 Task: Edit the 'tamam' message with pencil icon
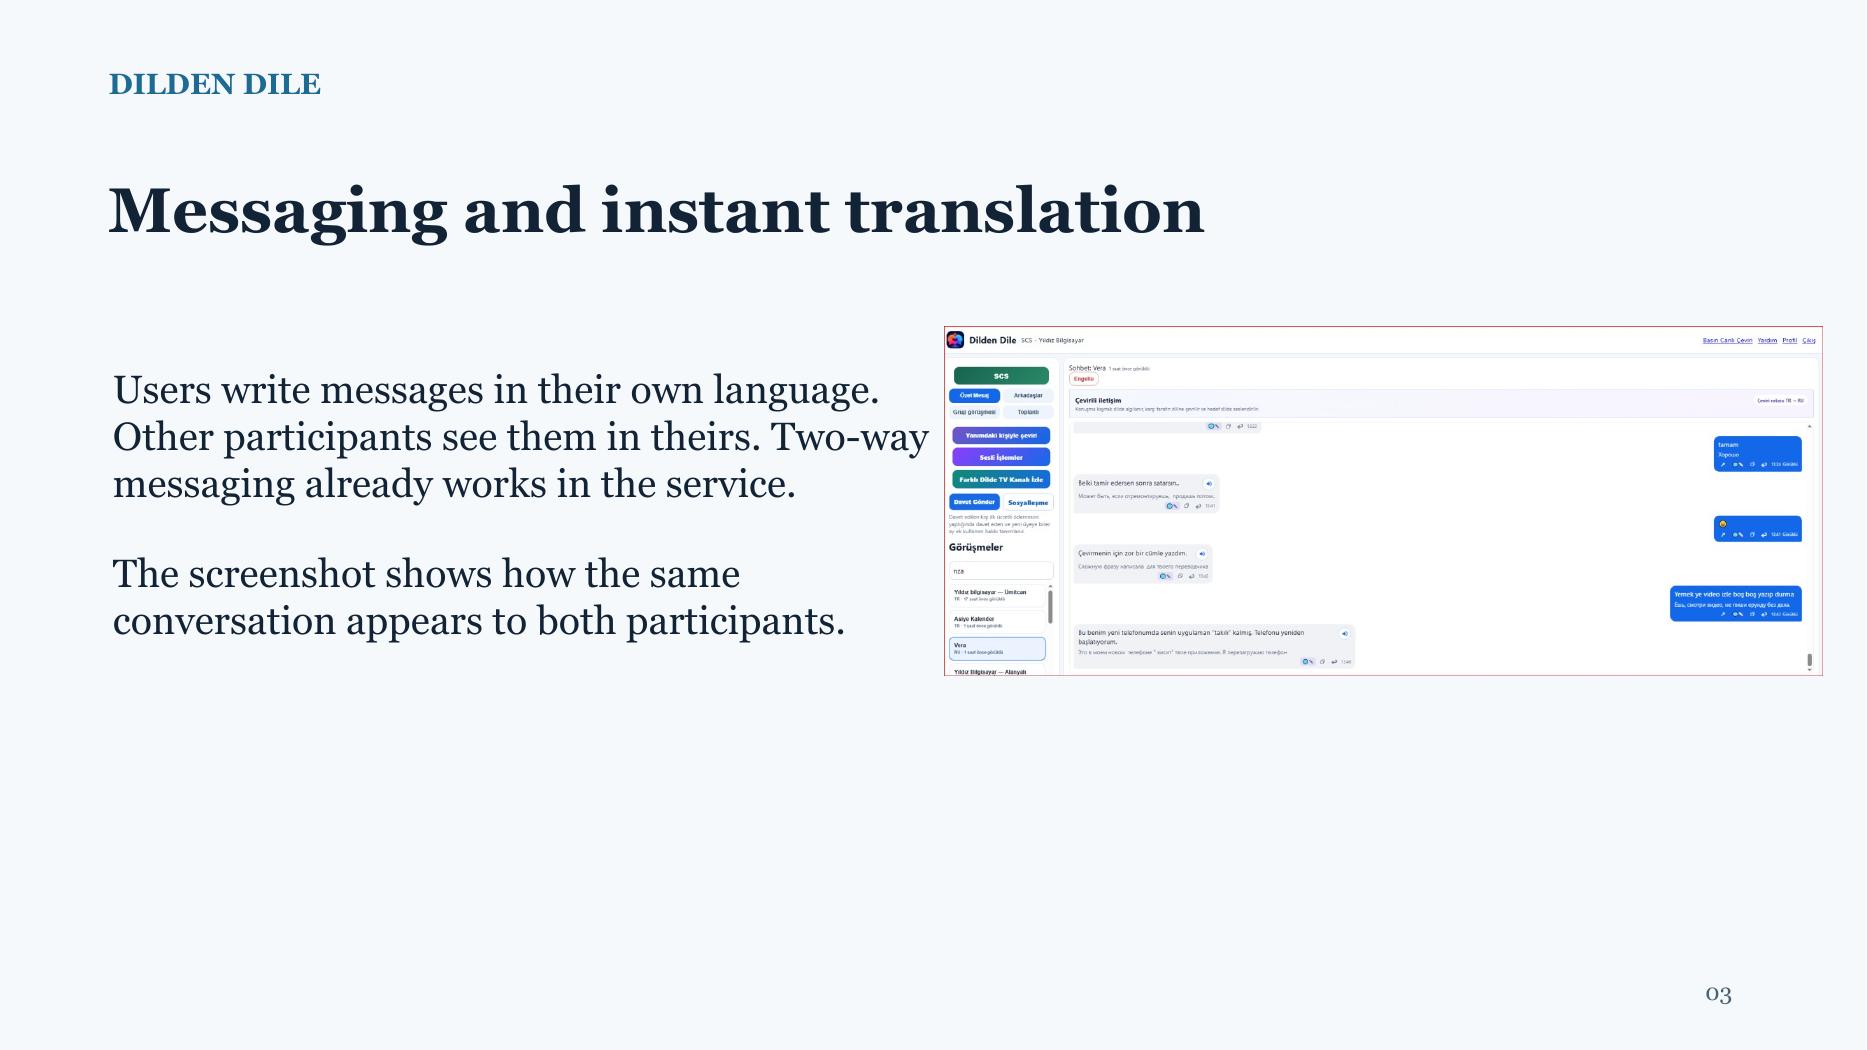1723,464
